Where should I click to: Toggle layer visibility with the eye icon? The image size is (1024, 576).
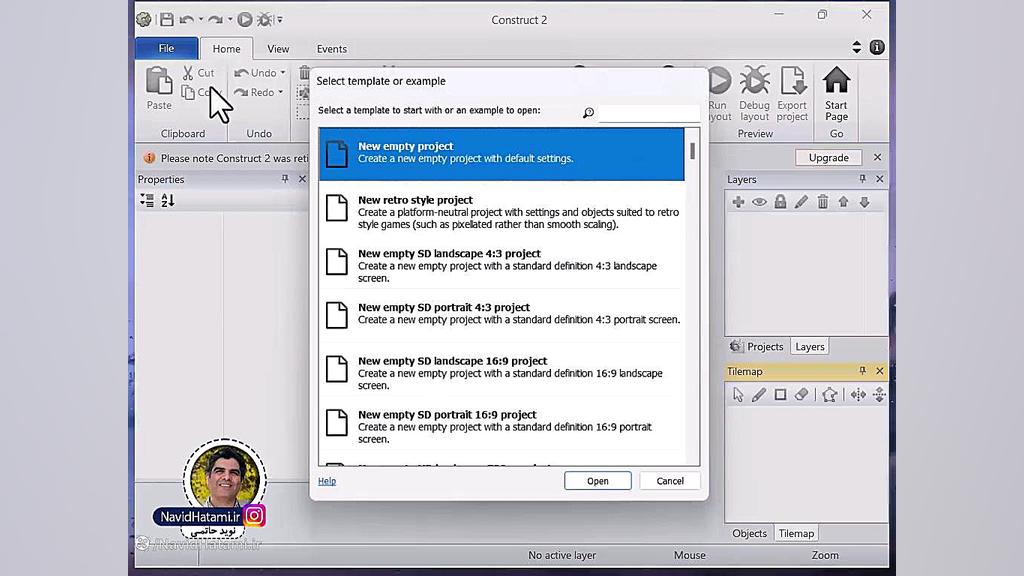click(x=759, y=202)
